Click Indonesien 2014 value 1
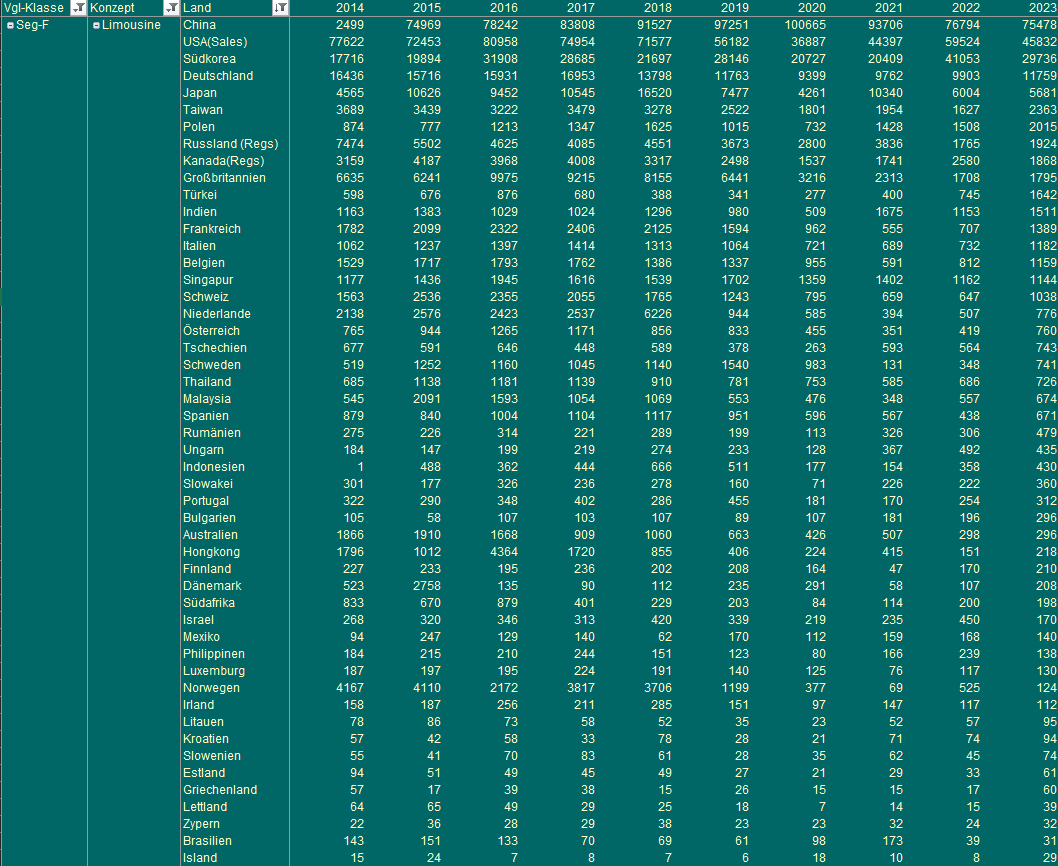1058x866 pixels. pos(360,466)
